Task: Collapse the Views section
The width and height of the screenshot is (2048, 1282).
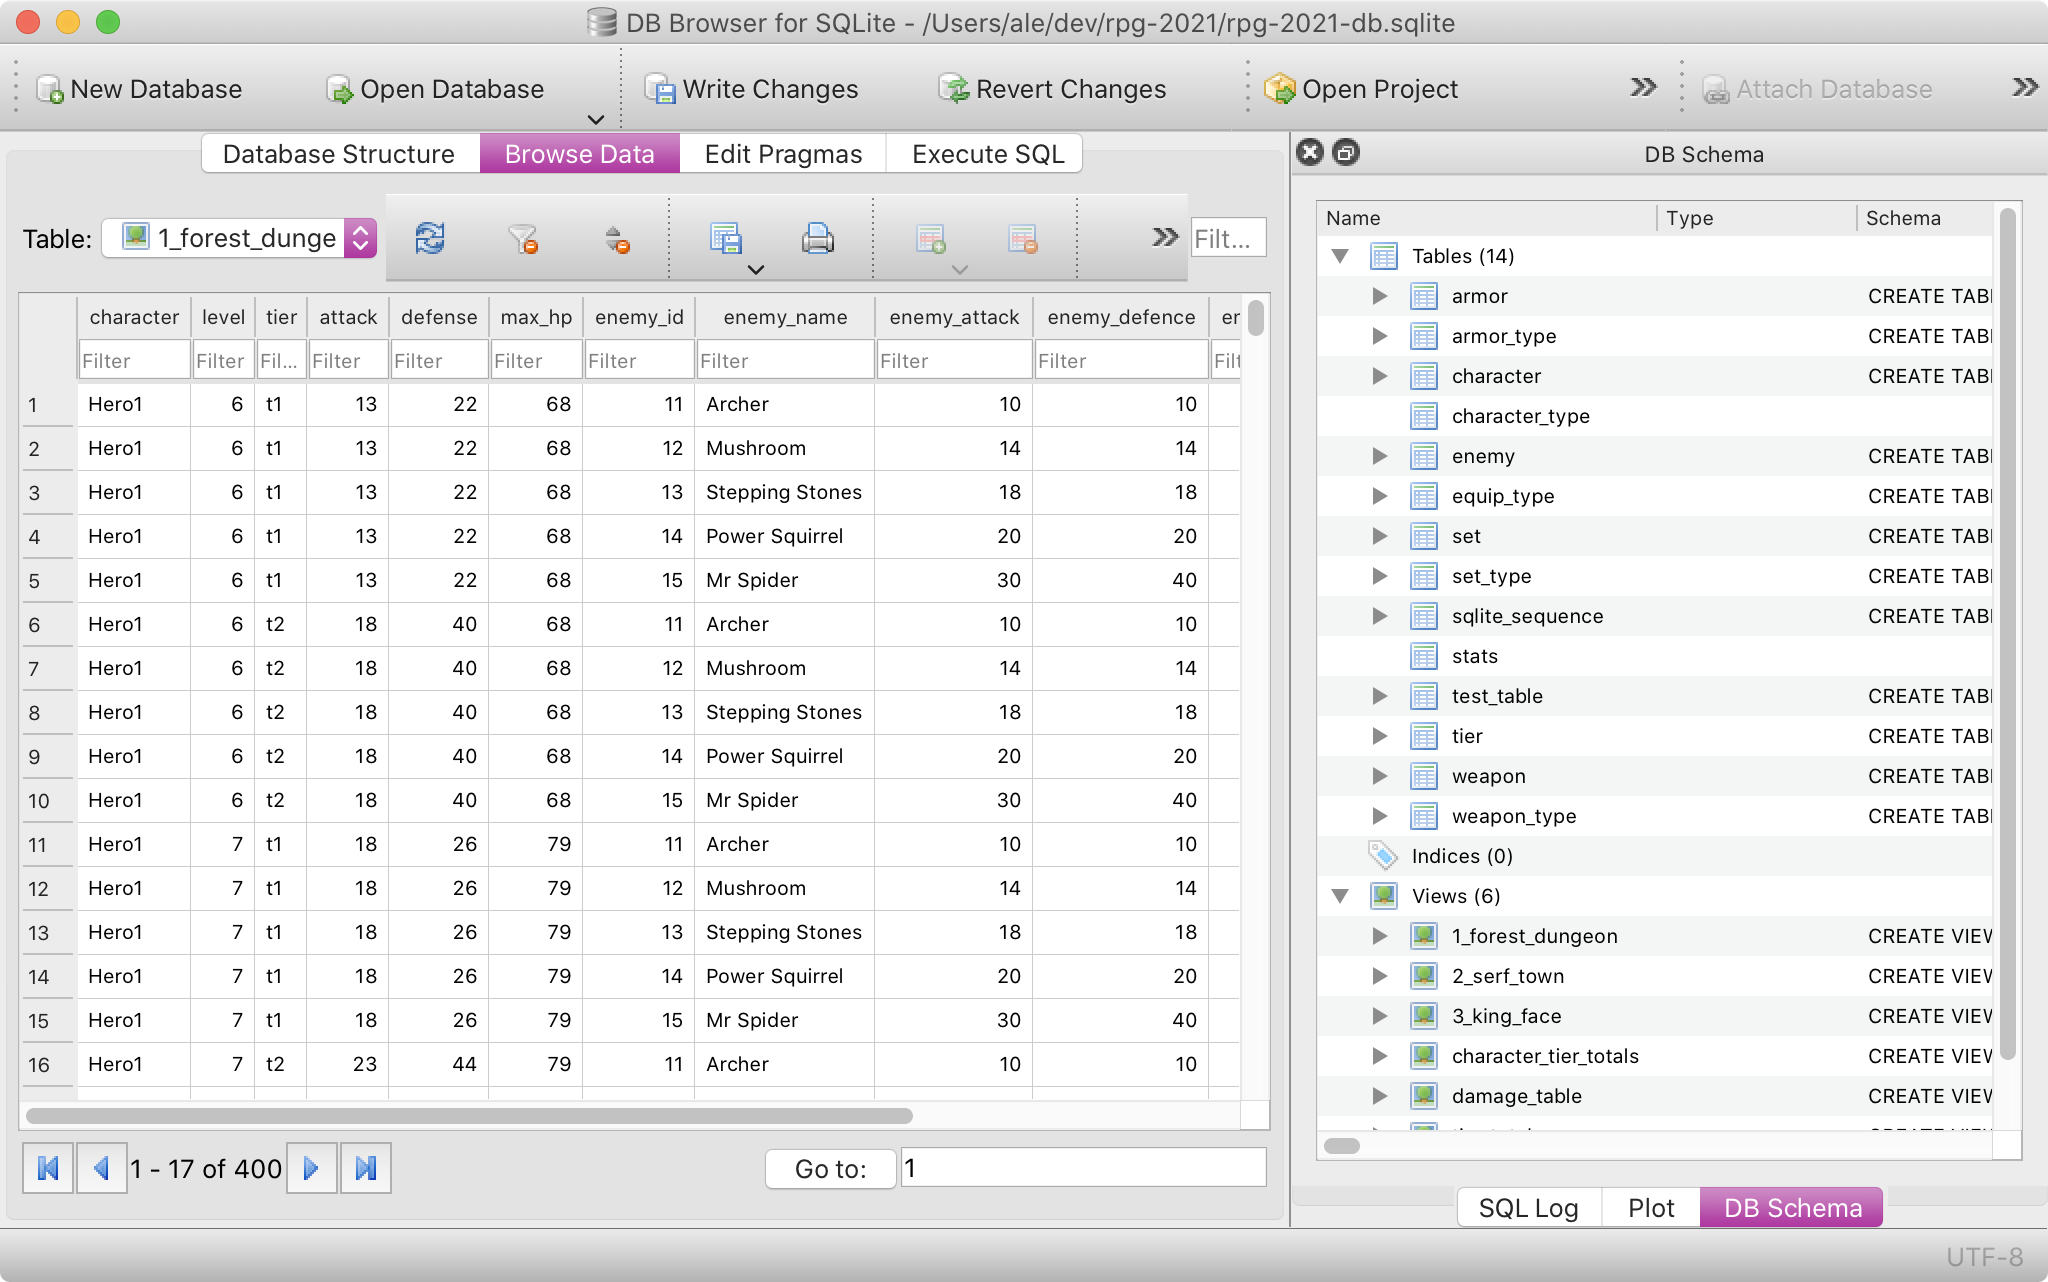Action: pyautogui.click(x=1340, y=896)
